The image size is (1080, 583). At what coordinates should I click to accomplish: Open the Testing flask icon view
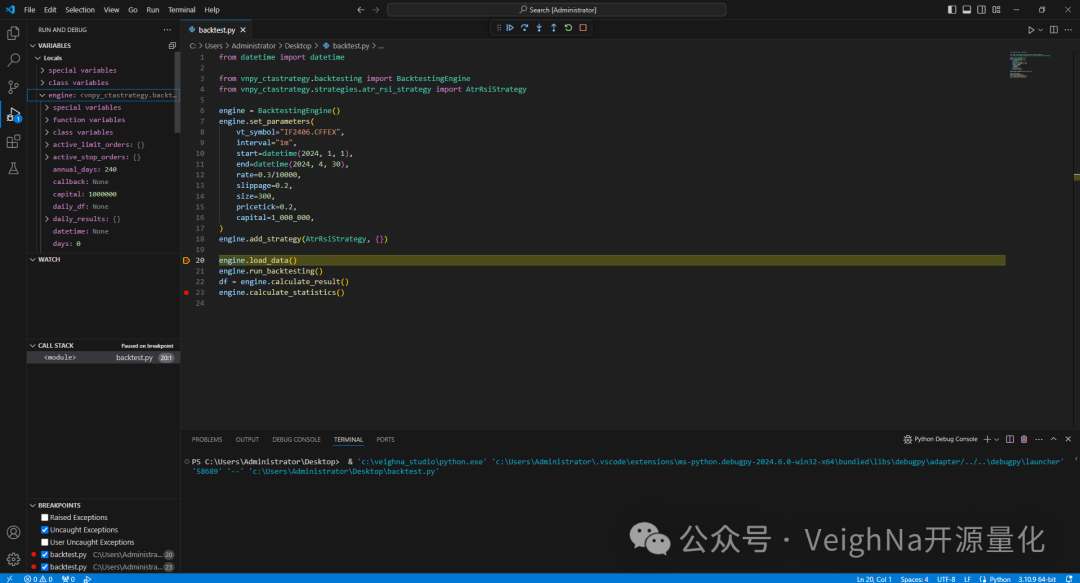(13, 169)
